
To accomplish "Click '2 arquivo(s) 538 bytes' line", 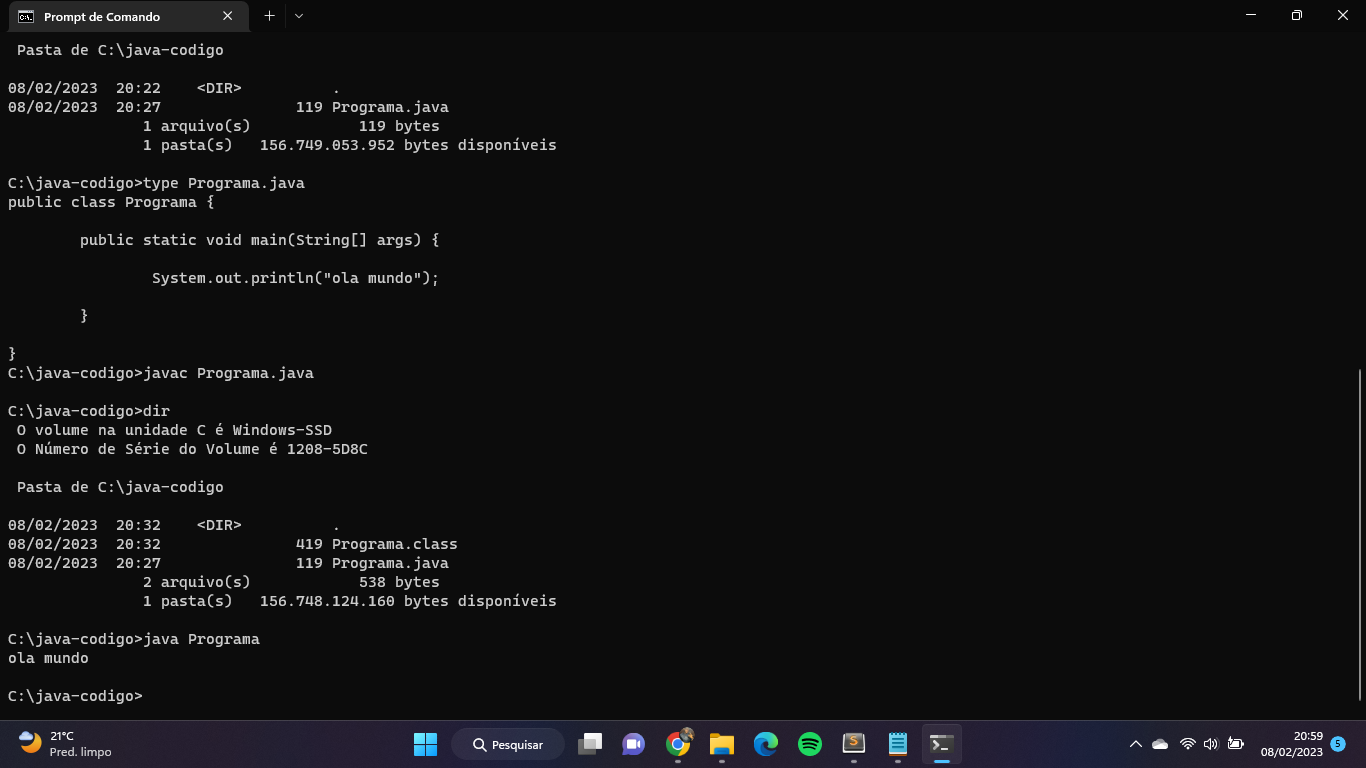I will click(x=291, y=582).
